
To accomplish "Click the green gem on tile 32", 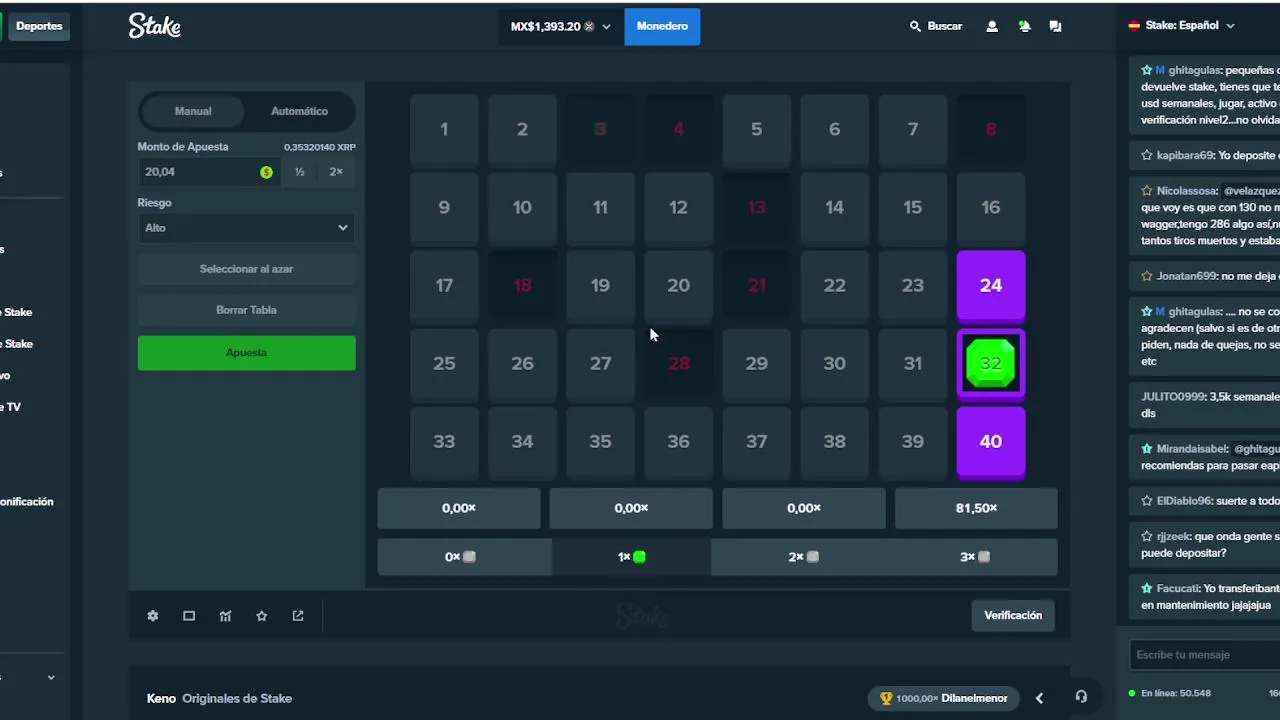I will tap(991, 363).
